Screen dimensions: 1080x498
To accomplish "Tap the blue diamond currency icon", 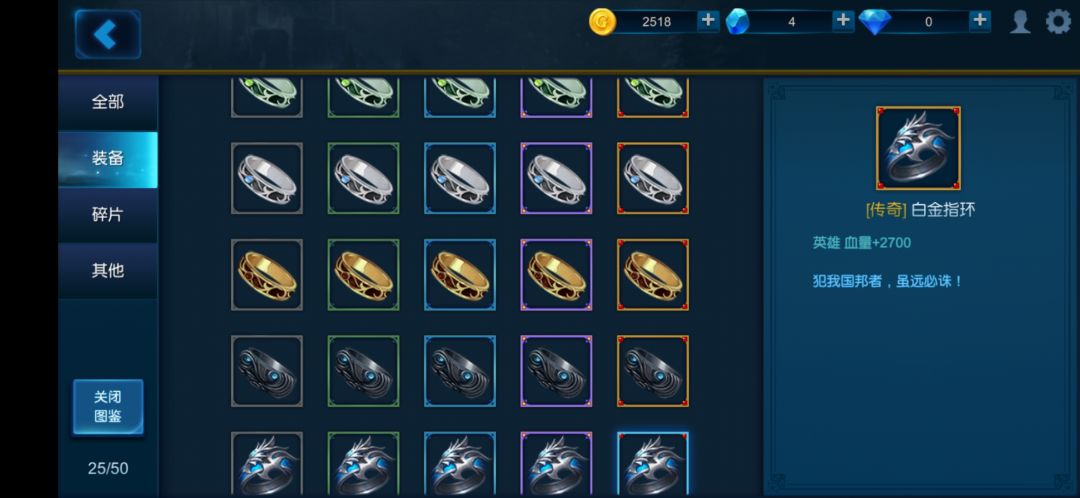I will pos(875,21).
